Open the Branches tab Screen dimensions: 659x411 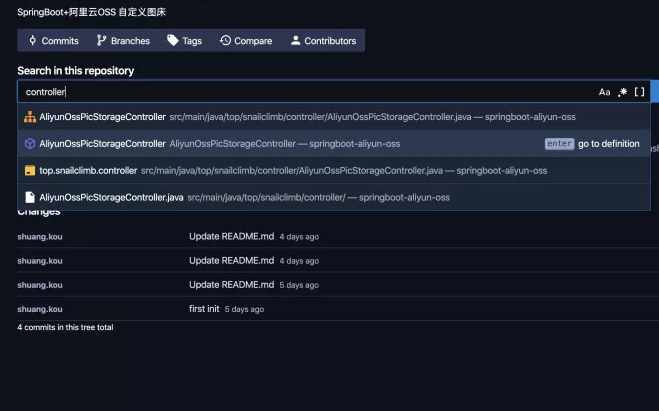123,41
